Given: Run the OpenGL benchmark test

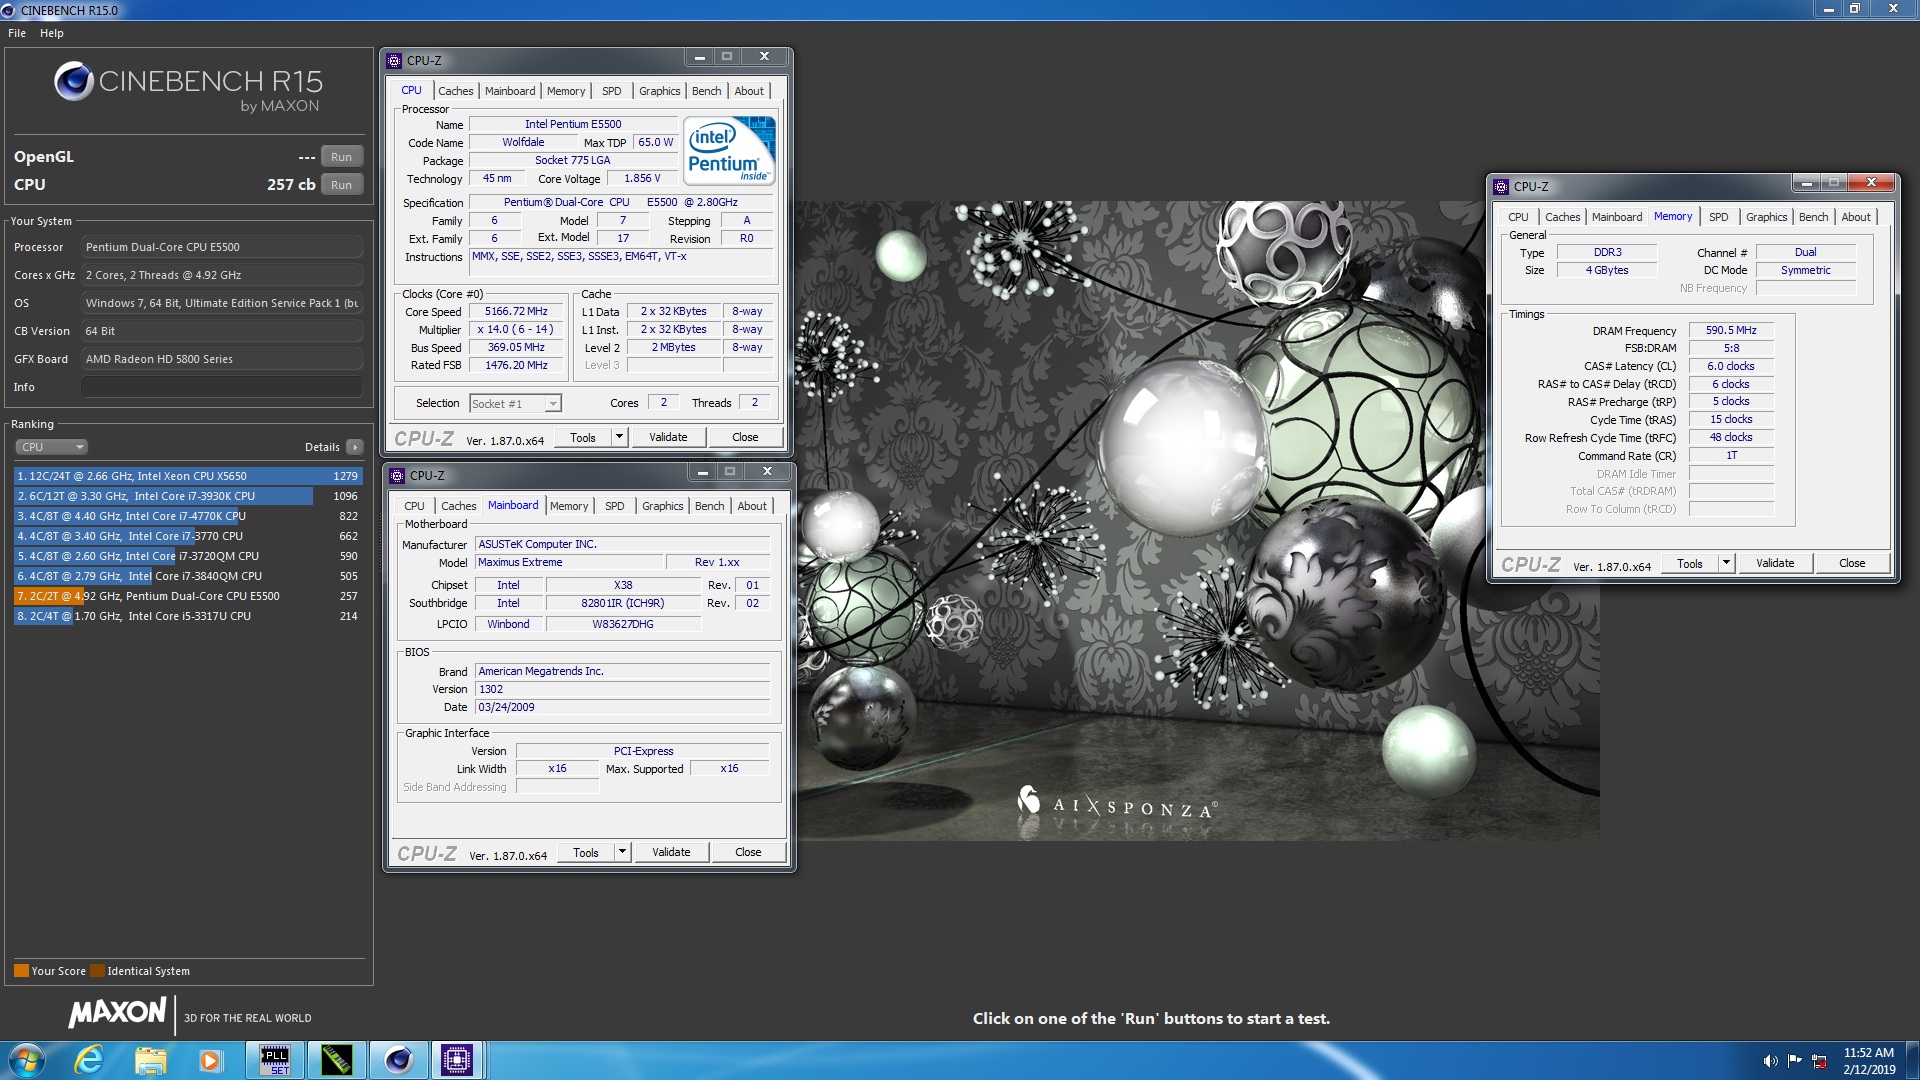Looking at the screenshot, I should (341, 157).
